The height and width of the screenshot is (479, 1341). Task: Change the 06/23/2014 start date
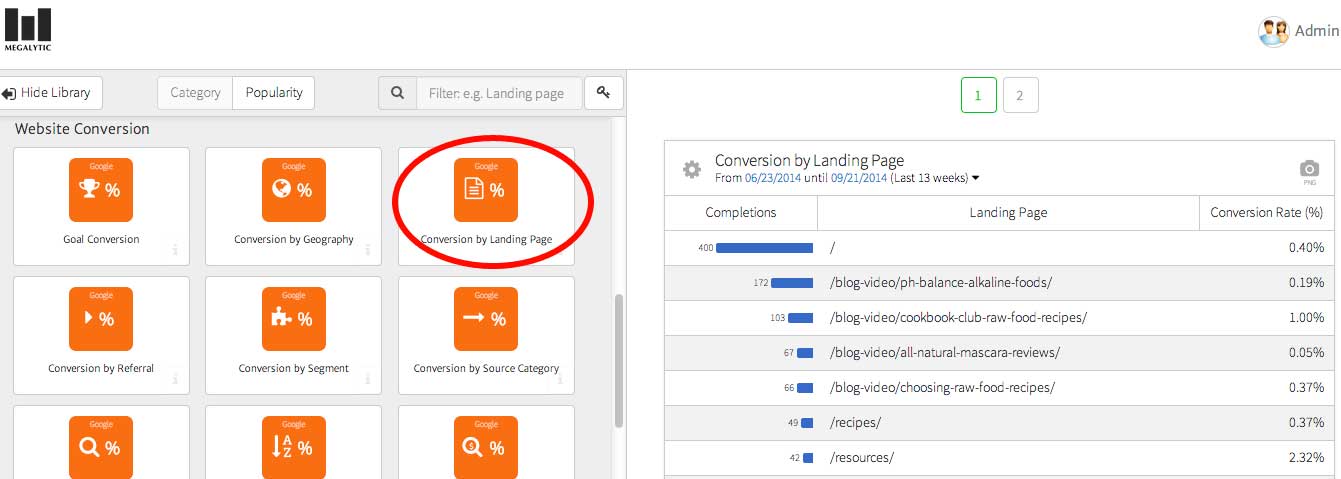pos(773,178)
